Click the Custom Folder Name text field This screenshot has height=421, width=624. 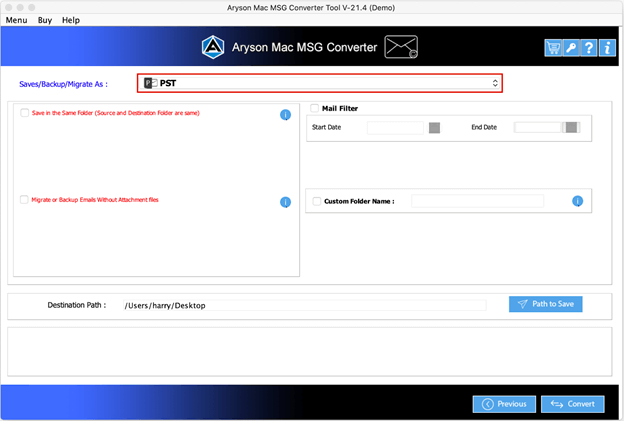(477, 201)
